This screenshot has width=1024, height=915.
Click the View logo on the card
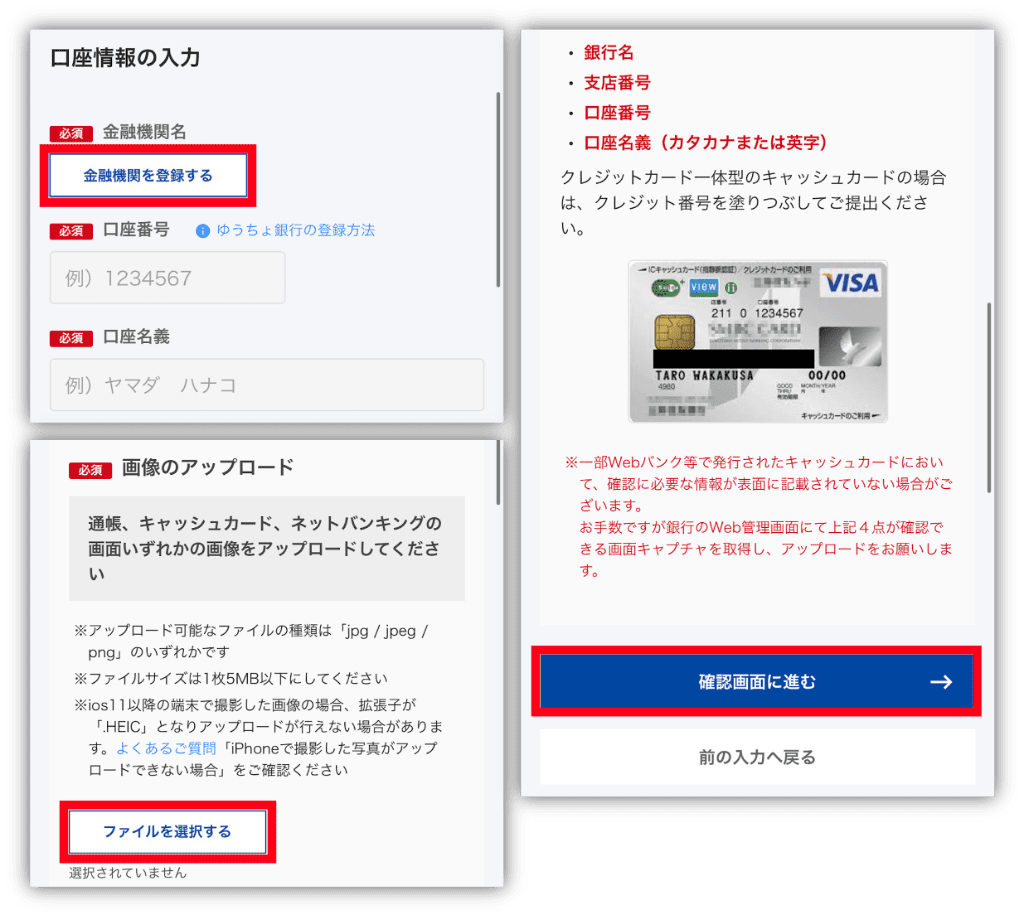702,287
